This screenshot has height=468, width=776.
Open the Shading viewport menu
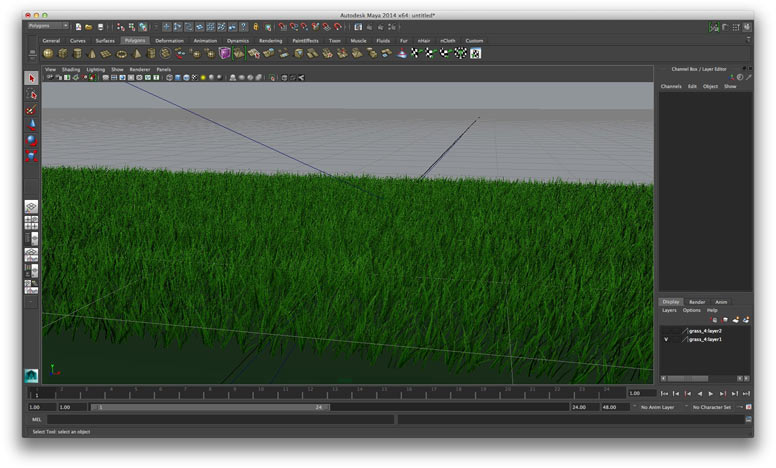pyautogui.click(x=71, y=69)
